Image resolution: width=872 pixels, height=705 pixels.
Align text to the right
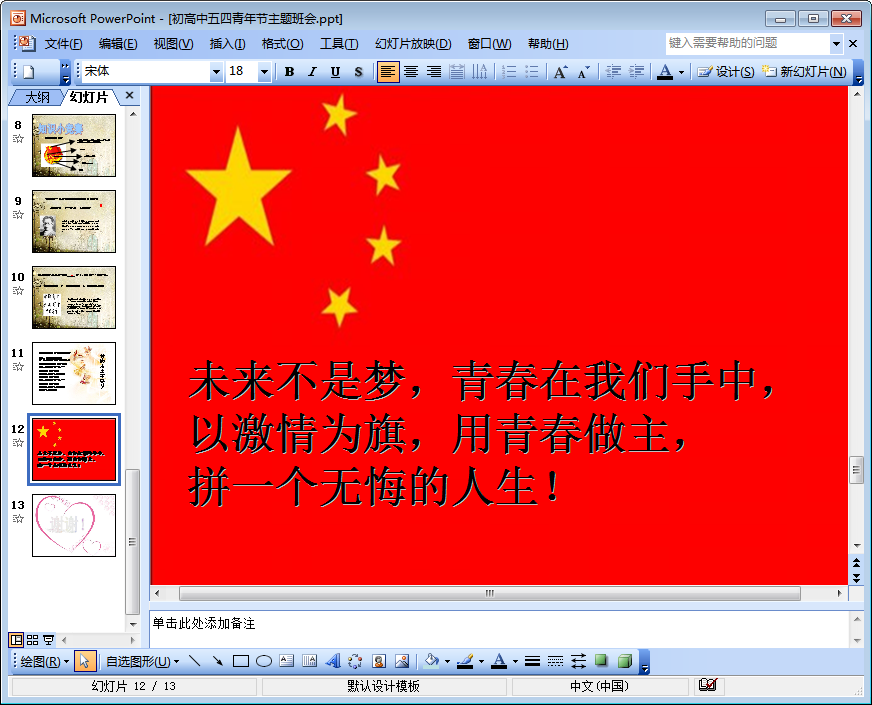[x=434, y=72]
